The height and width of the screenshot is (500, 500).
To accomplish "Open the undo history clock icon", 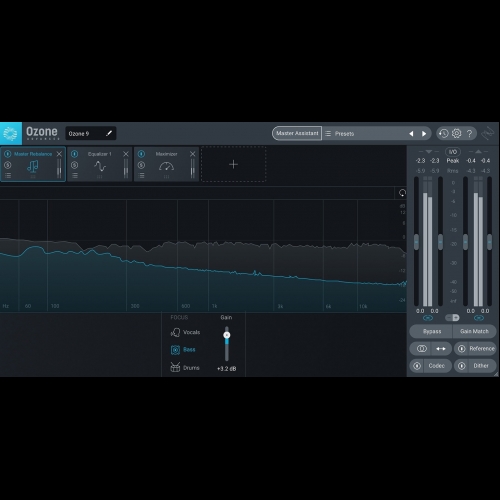I will pos(443,134).
